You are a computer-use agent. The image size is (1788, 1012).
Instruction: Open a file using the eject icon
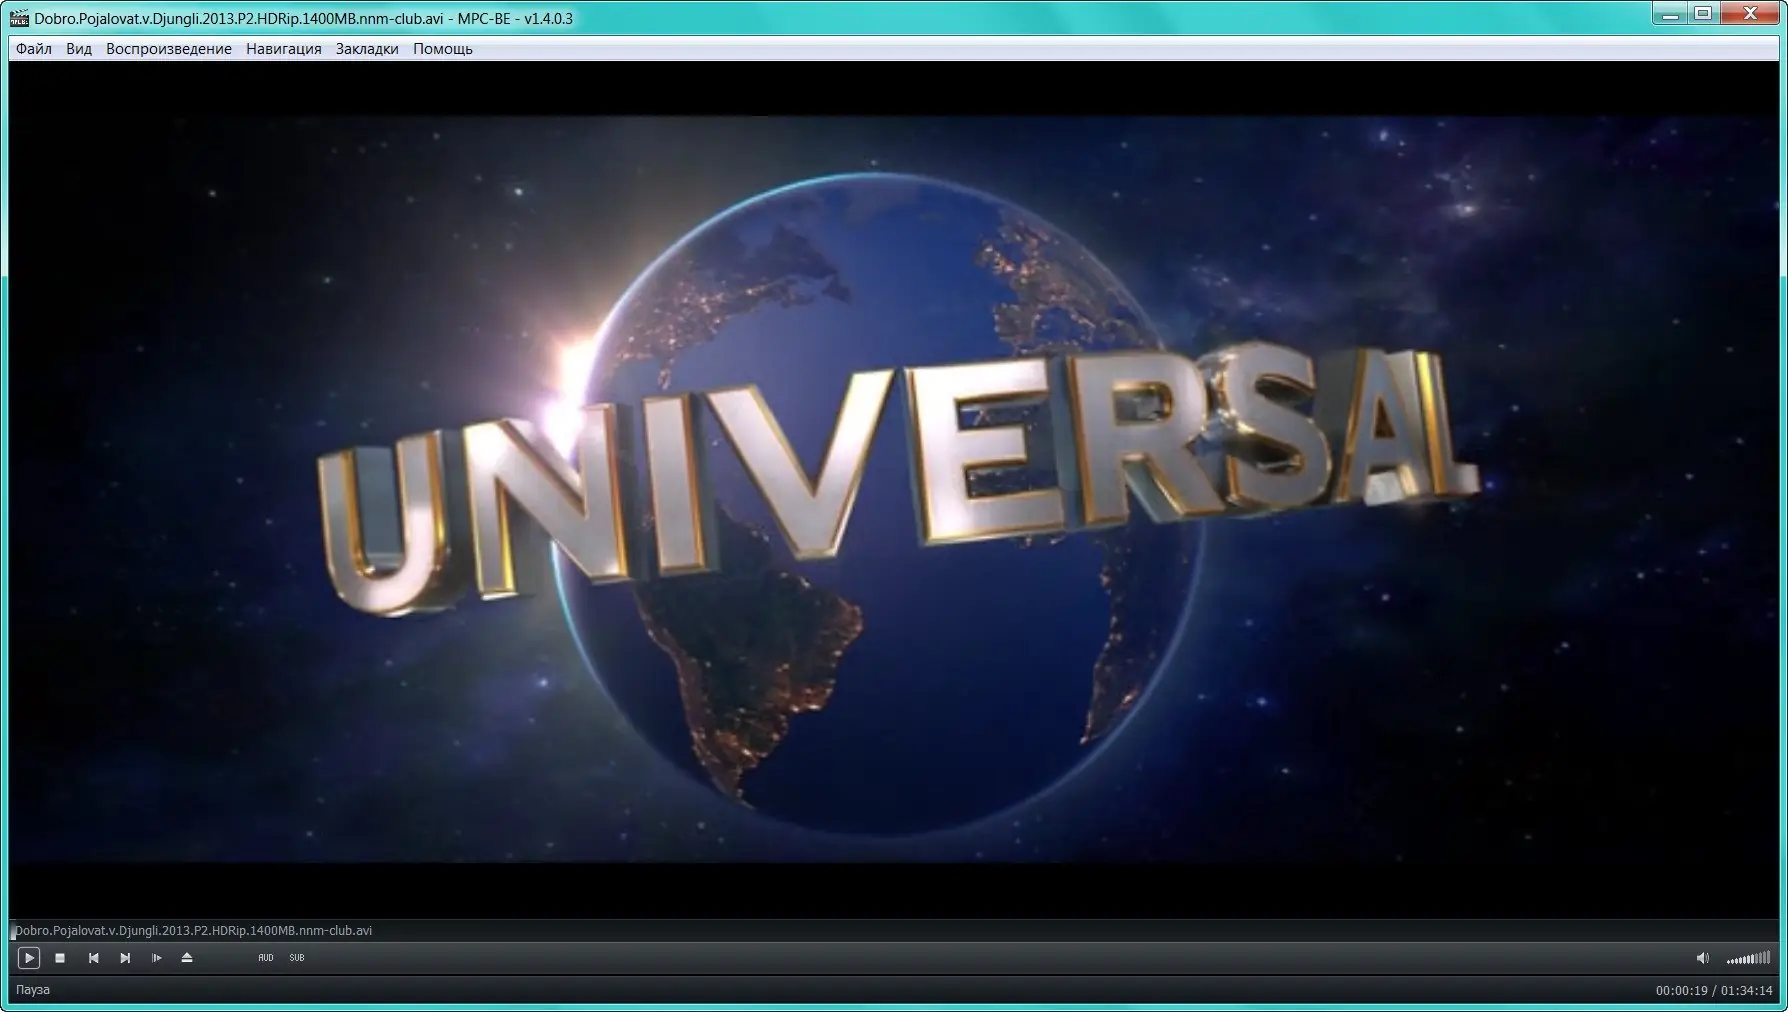coord(187,958)
